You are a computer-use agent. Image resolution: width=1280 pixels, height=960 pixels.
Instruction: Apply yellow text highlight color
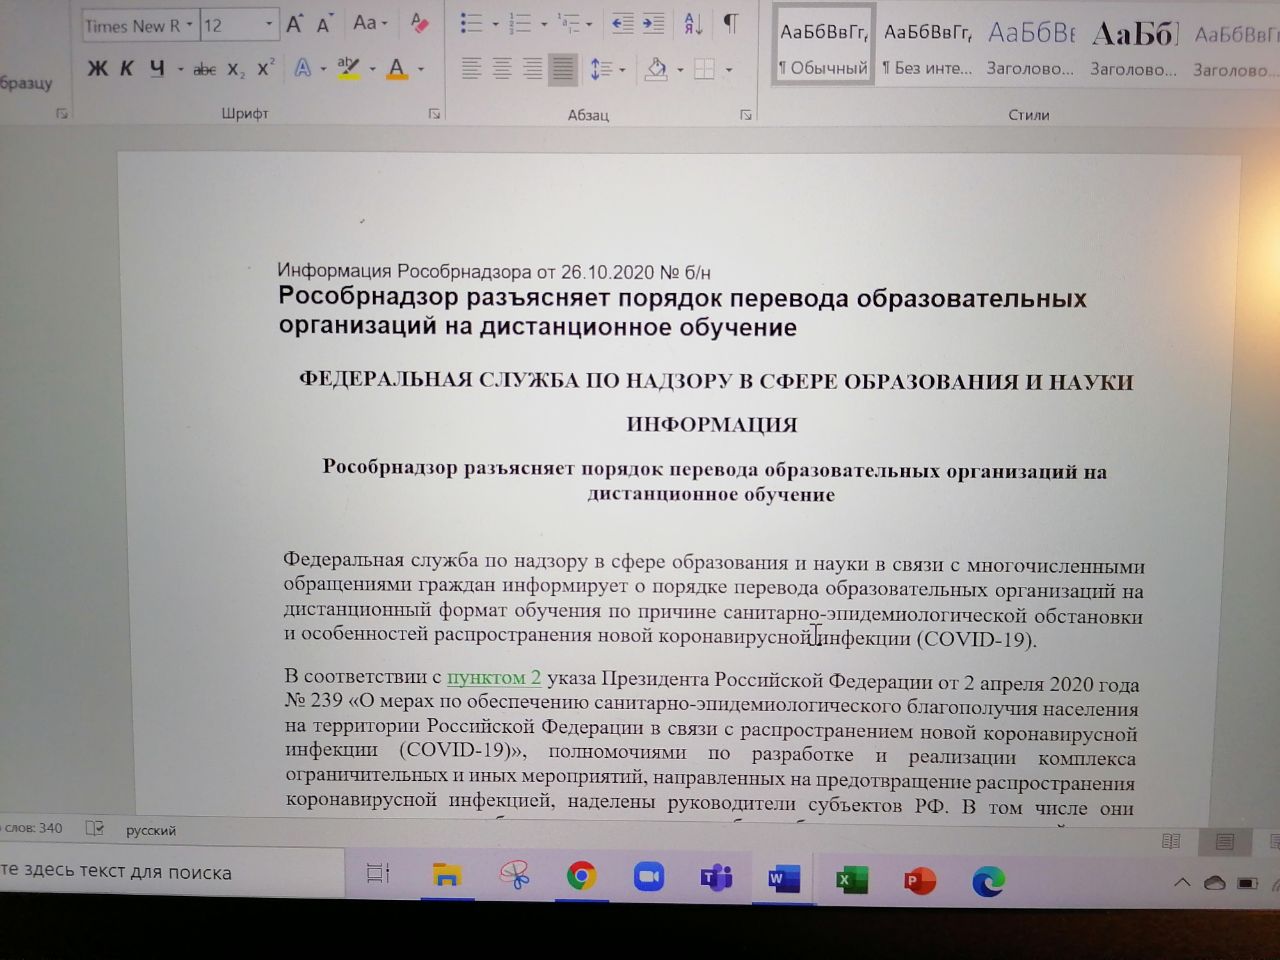point(348,69)
